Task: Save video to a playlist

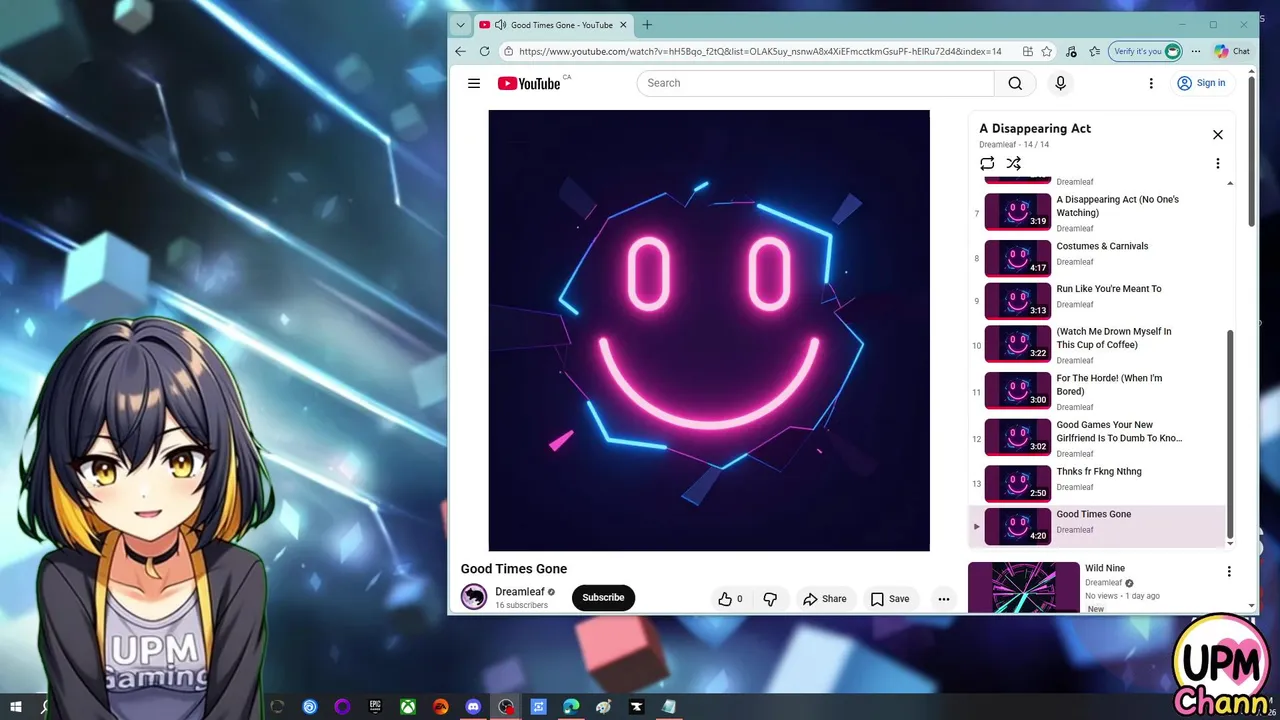Action: point(890,599)
